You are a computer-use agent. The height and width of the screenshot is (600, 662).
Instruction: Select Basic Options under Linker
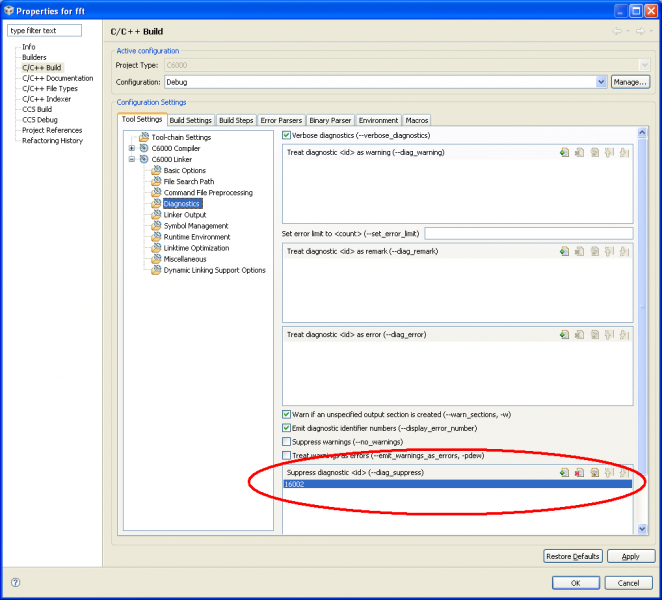184,170
